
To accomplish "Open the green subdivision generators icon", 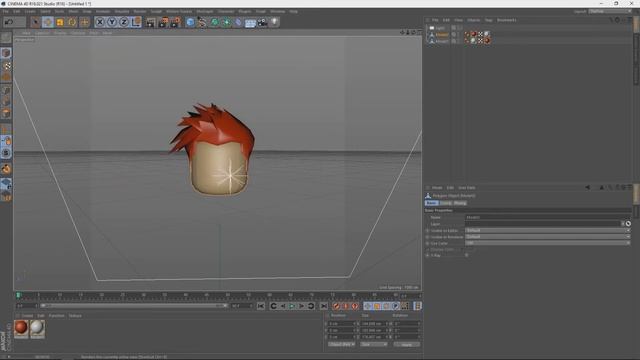I will point(214,22).
